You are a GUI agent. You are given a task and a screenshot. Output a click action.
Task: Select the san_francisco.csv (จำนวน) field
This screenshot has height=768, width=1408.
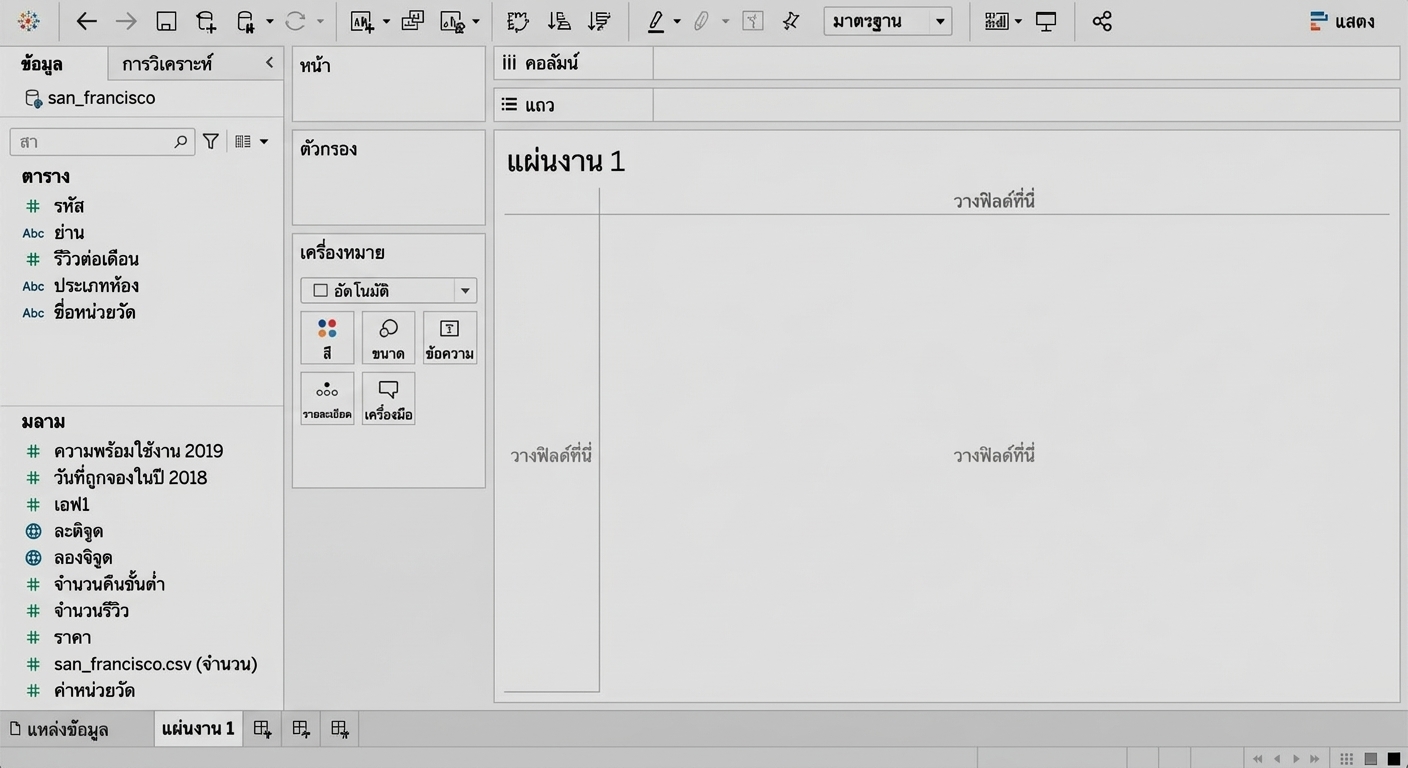tap(156, 664)
